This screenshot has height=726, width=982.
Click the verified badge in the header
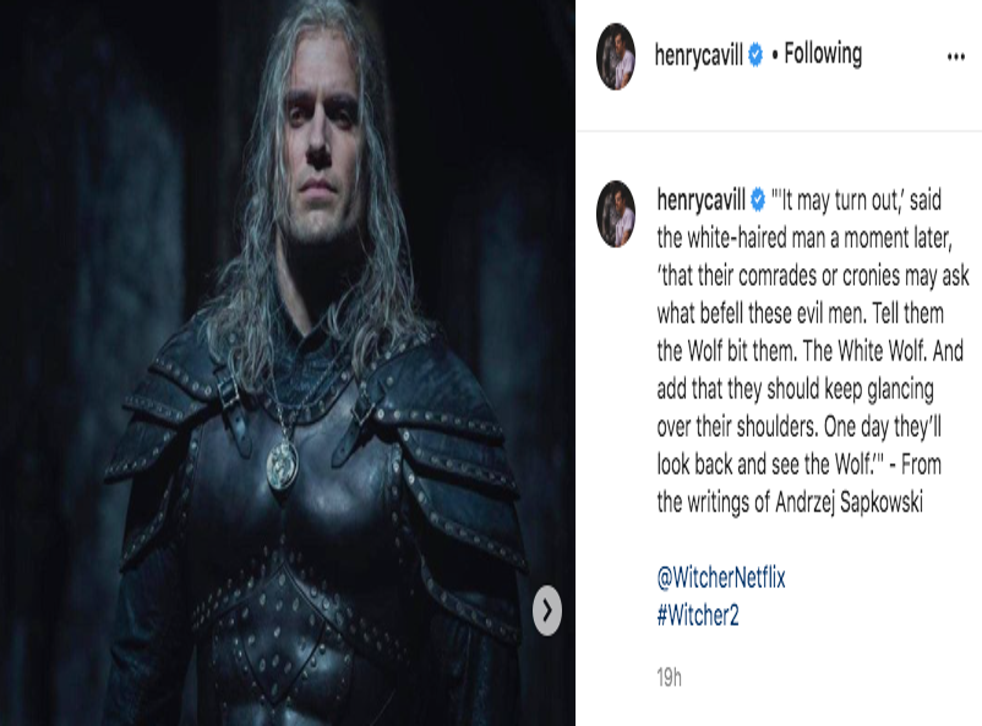(x=756, y=55)
